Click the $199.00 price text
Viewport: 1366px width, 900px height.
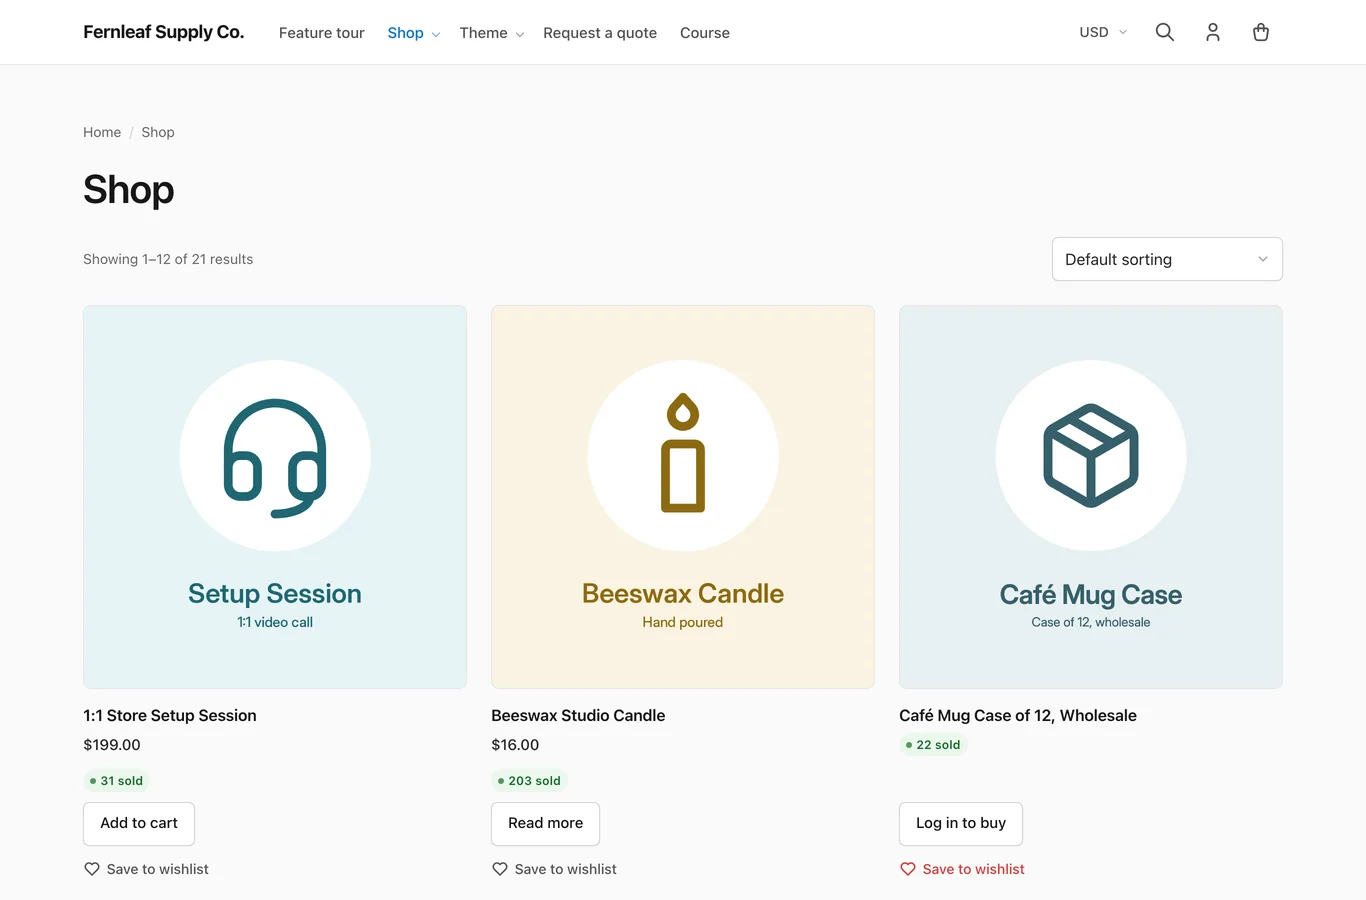click(112, 745)
